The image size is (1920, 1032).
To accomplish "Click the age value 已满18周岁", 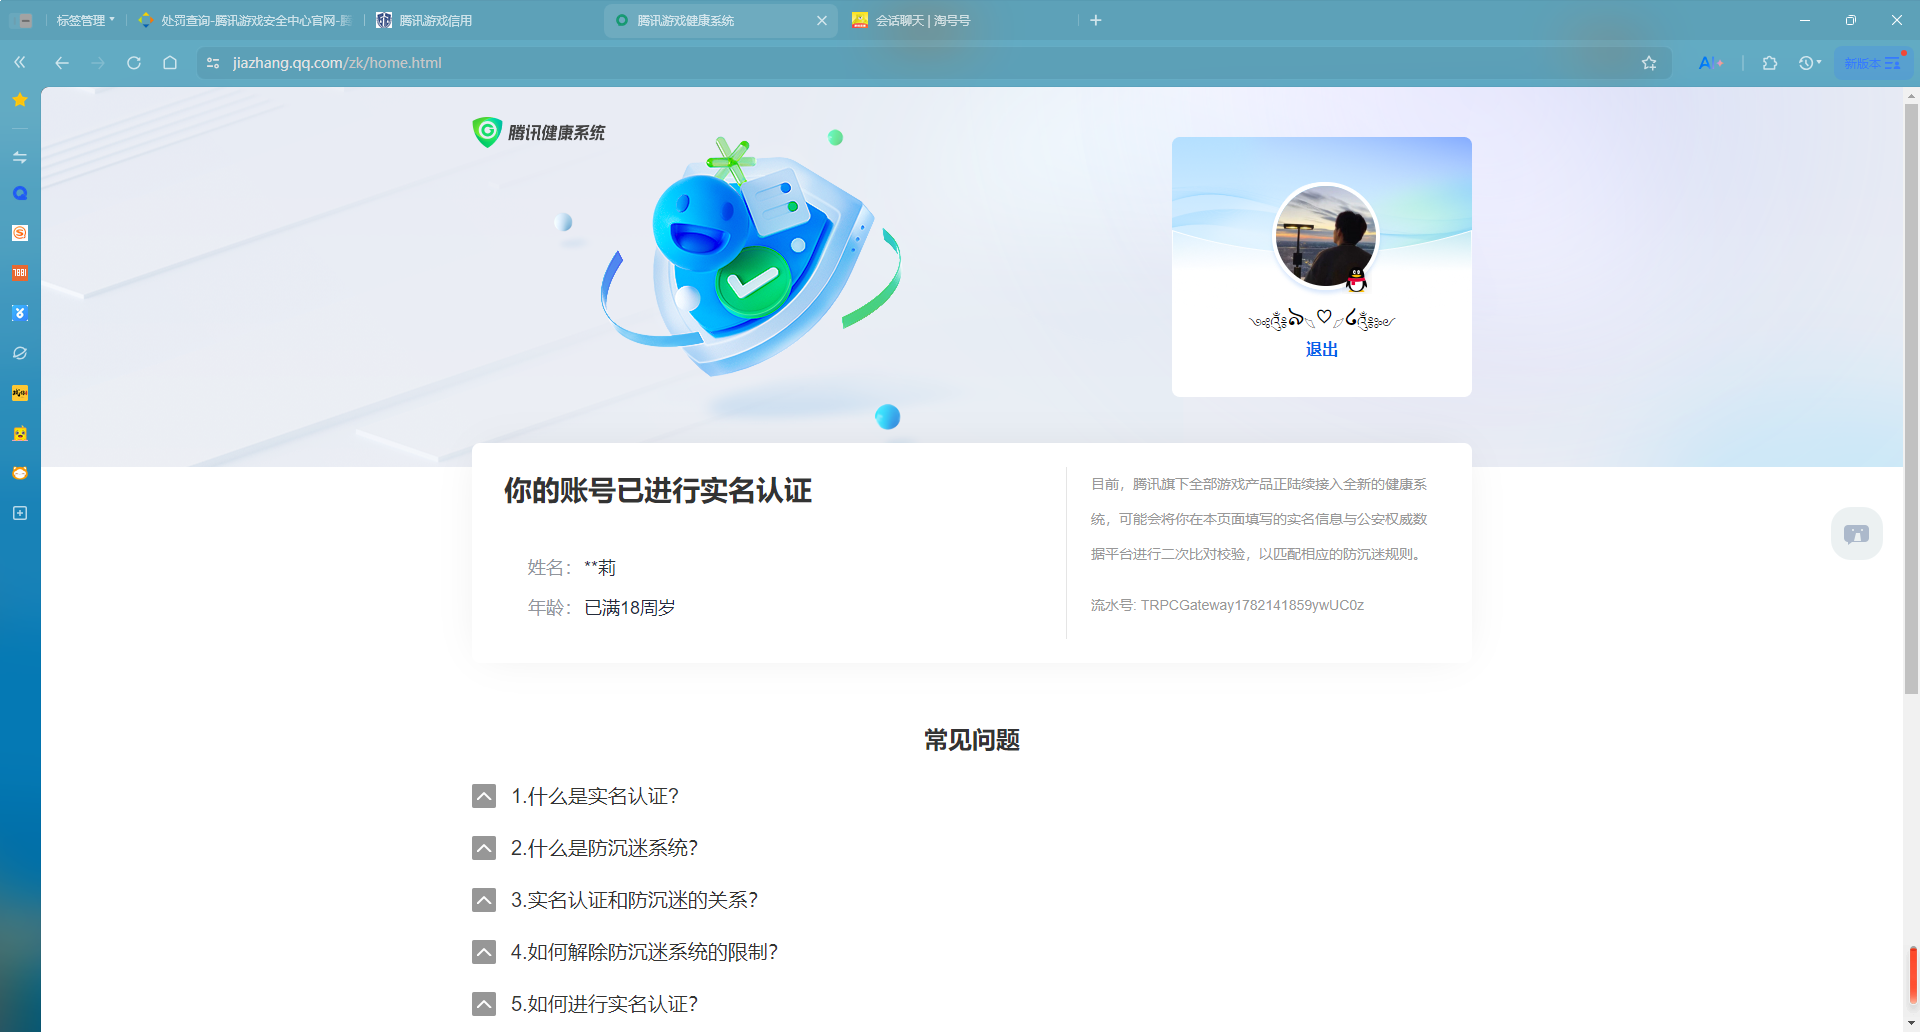I will [x=630, y=607].
